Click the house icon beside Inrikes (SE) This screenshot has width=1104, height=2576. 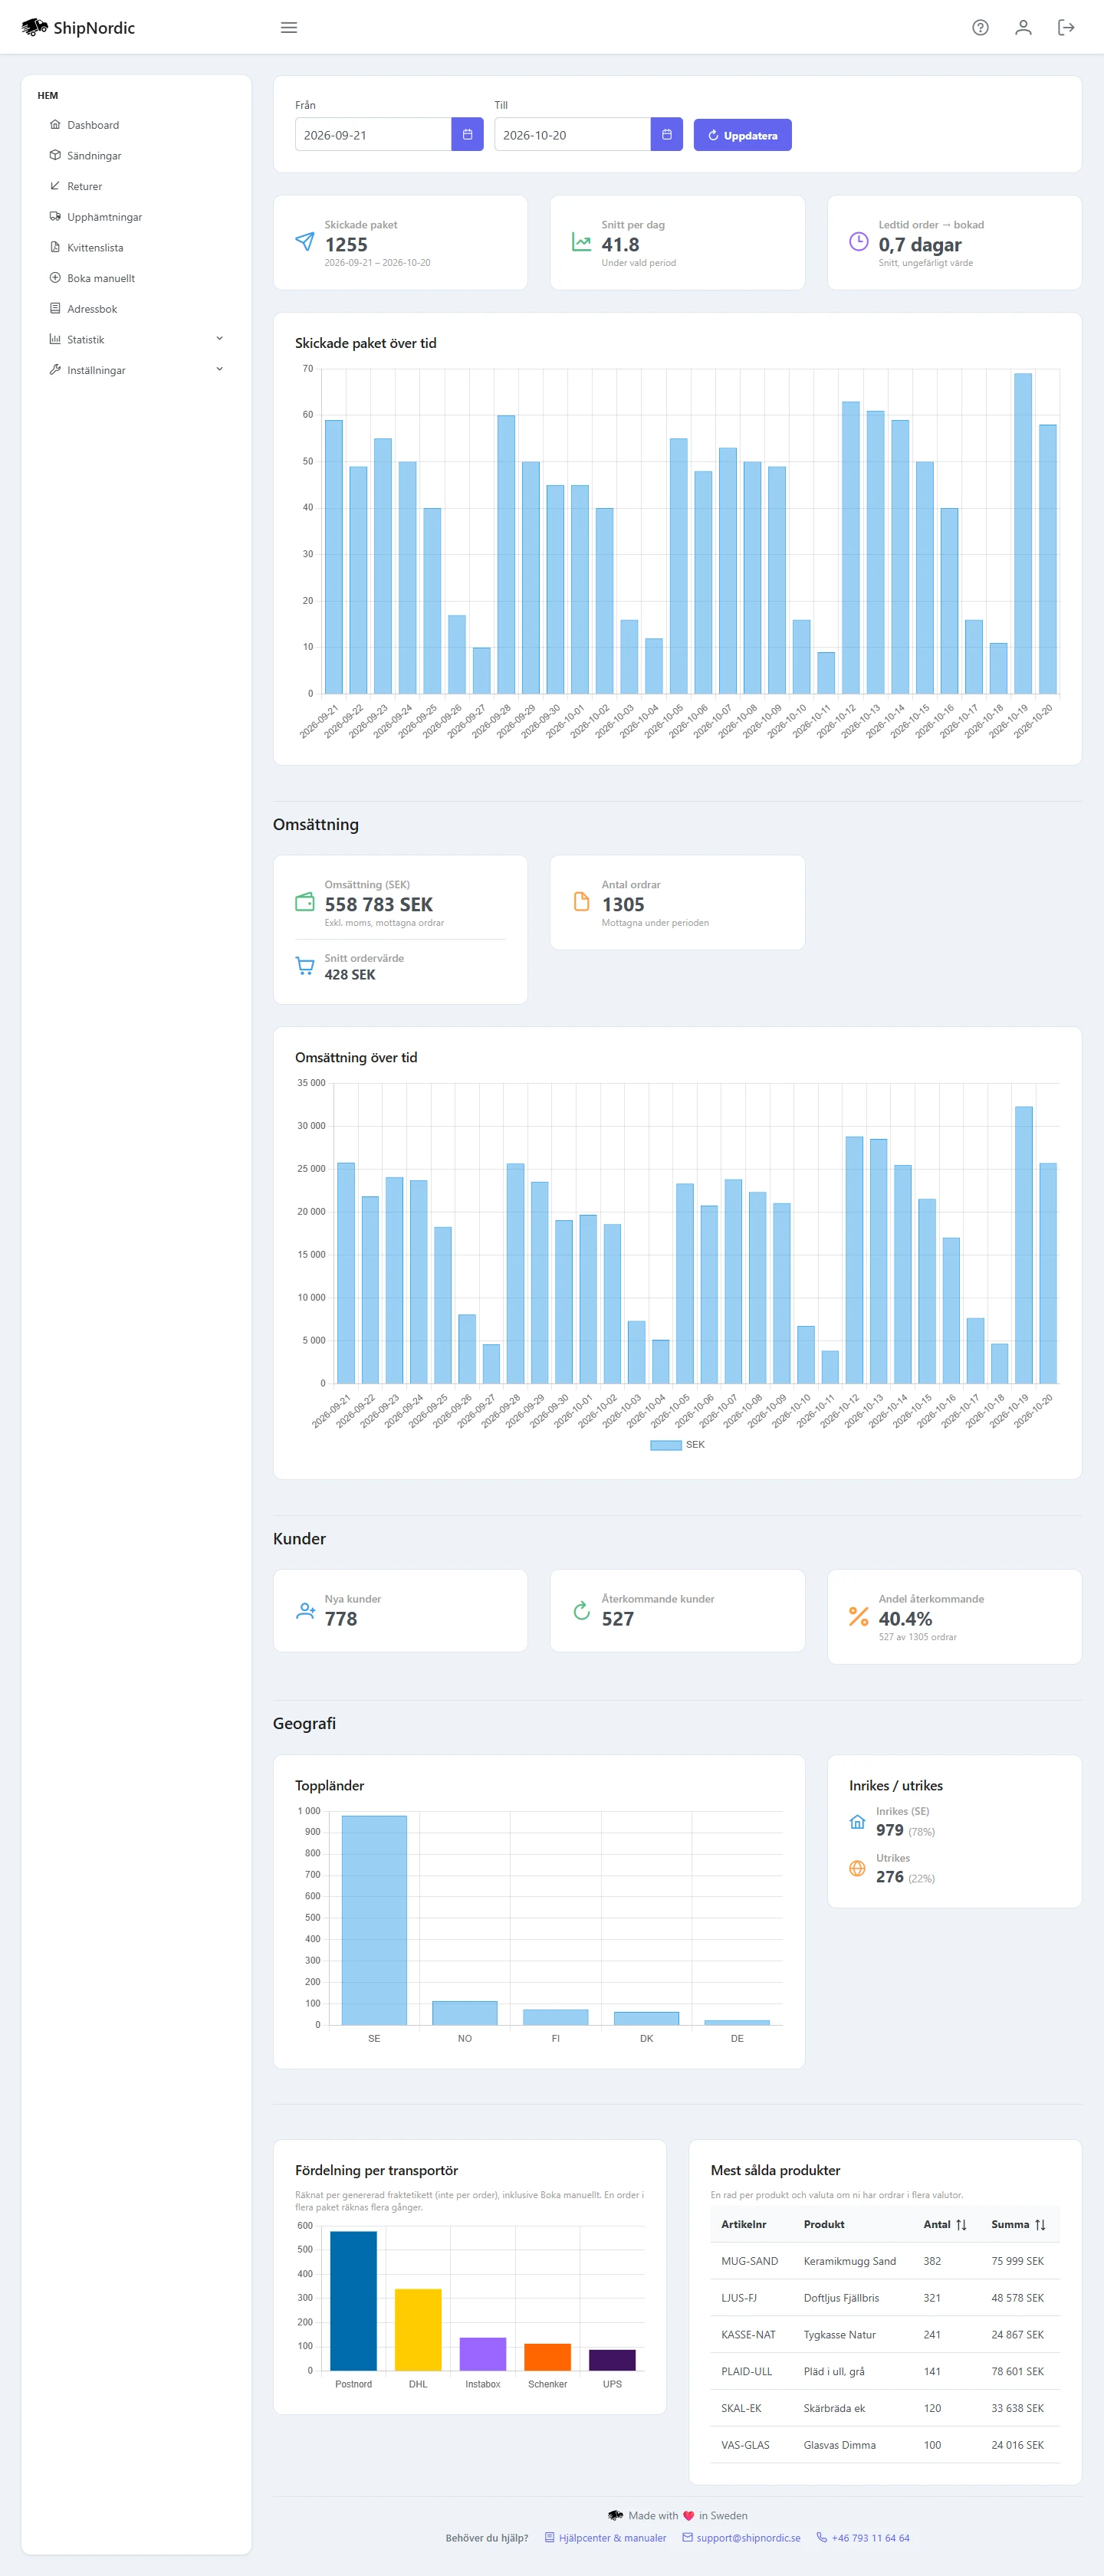click(x=857, y=1821)
